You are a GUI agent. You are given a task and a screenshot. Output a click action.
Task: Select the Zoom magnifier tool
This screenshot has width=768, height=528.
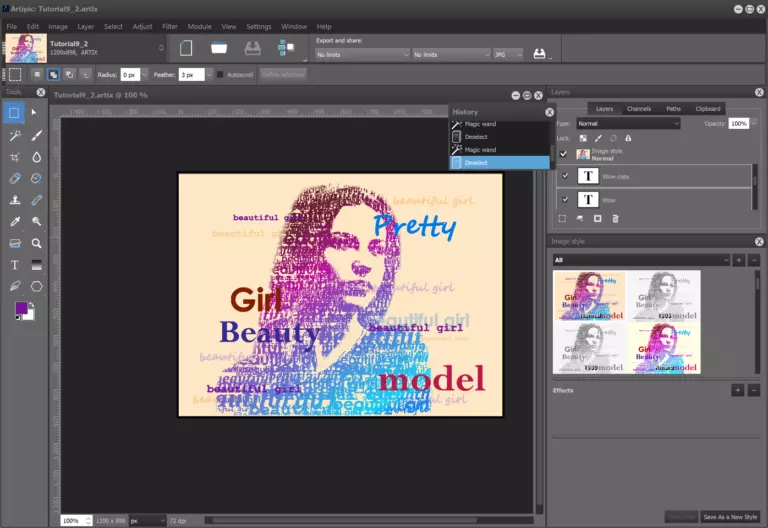coord(37,243)
